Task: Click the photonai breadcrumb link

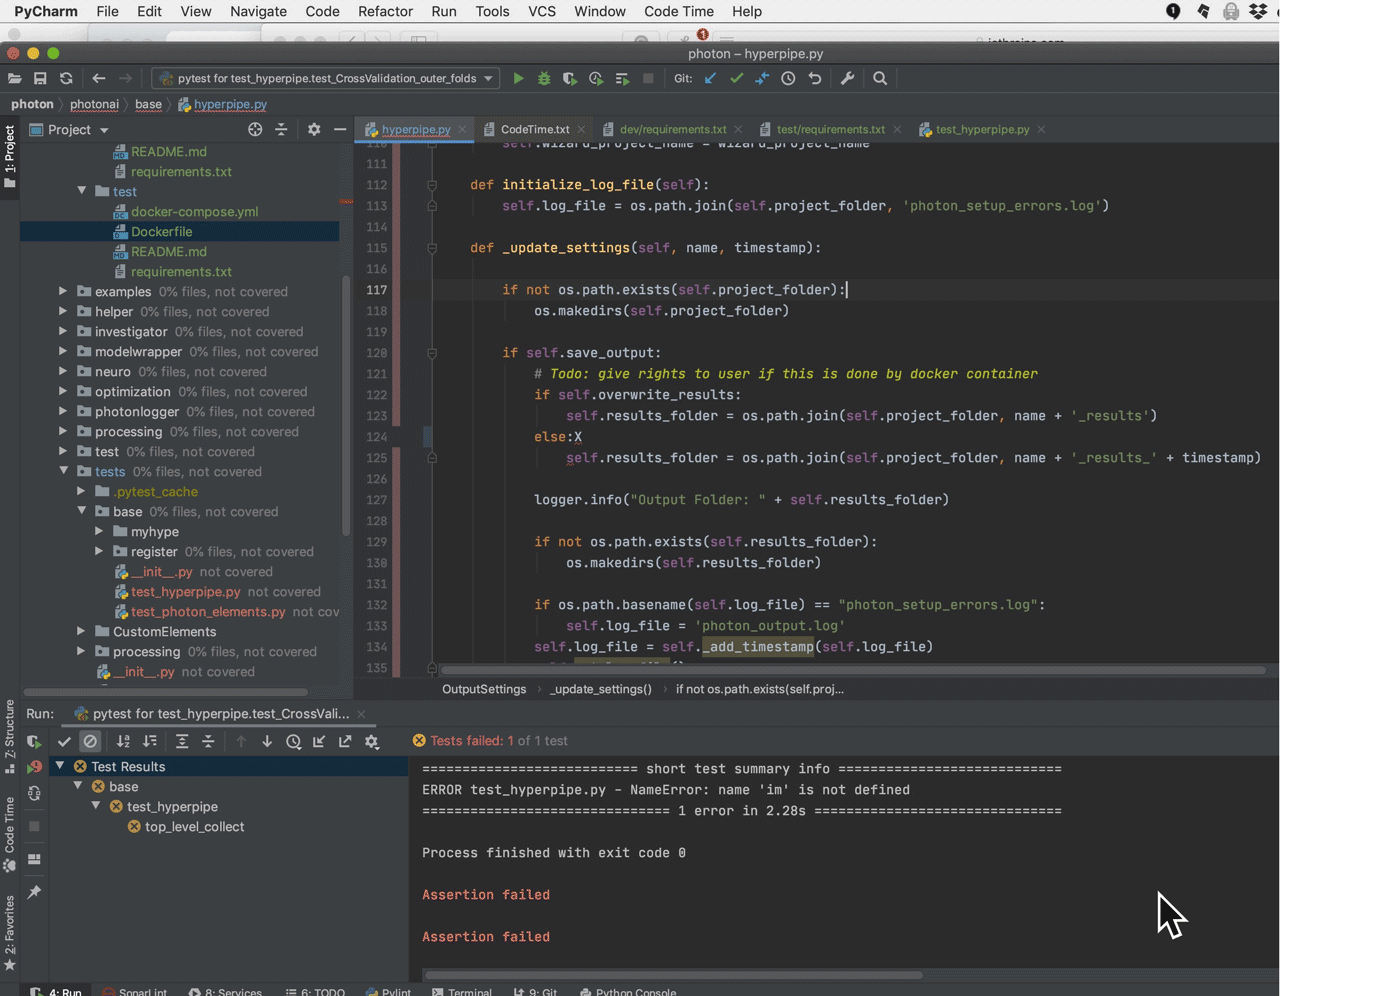Action: click(95, 104)
